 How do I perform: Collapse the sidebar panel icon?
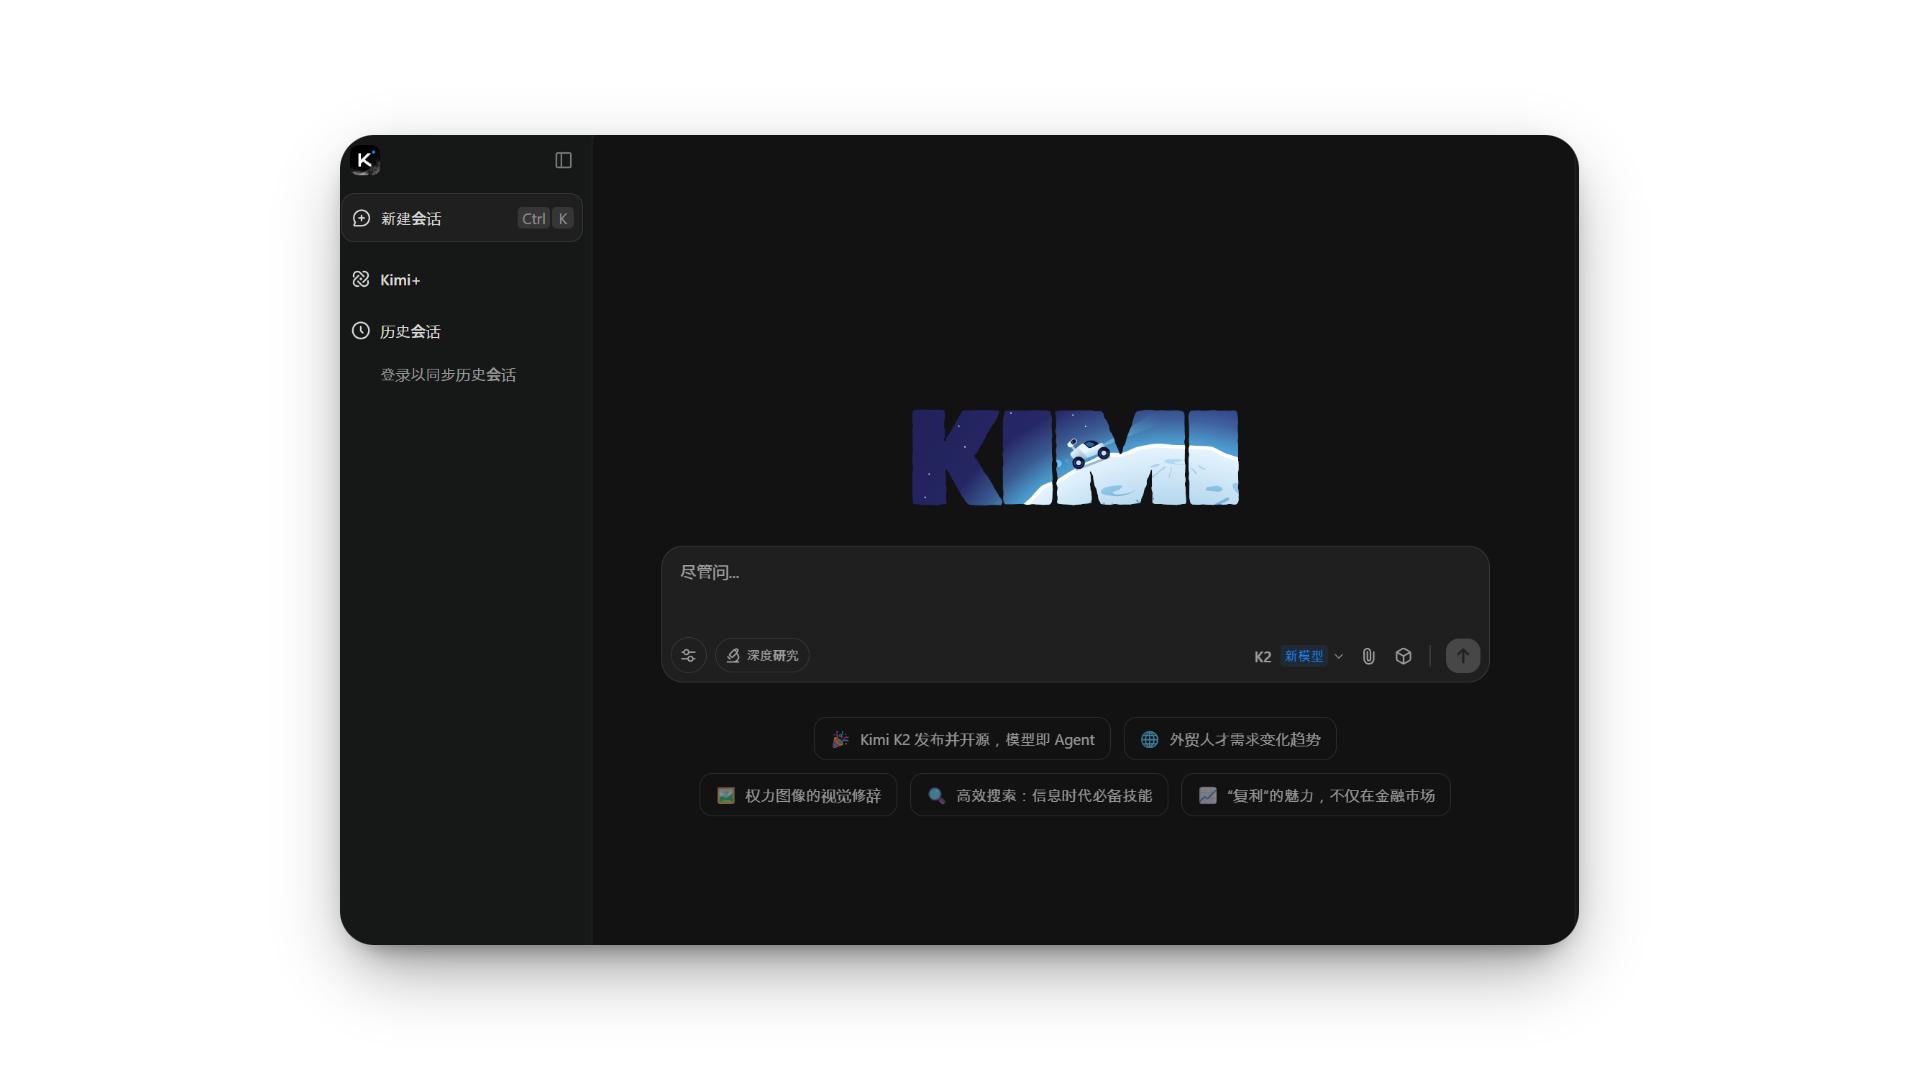coord(563,160)
